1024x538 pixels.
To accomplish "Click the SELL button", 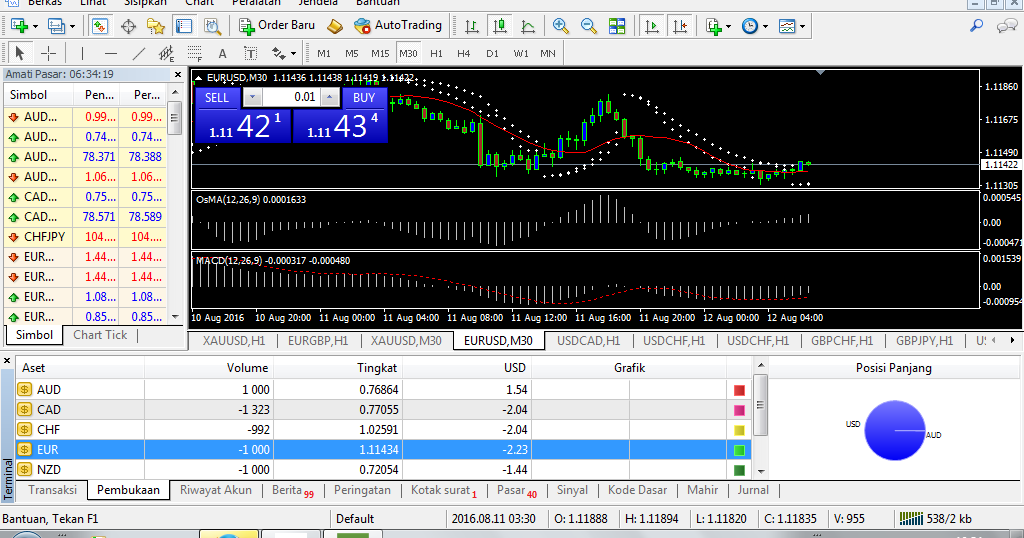I will [x=217, y=97].
